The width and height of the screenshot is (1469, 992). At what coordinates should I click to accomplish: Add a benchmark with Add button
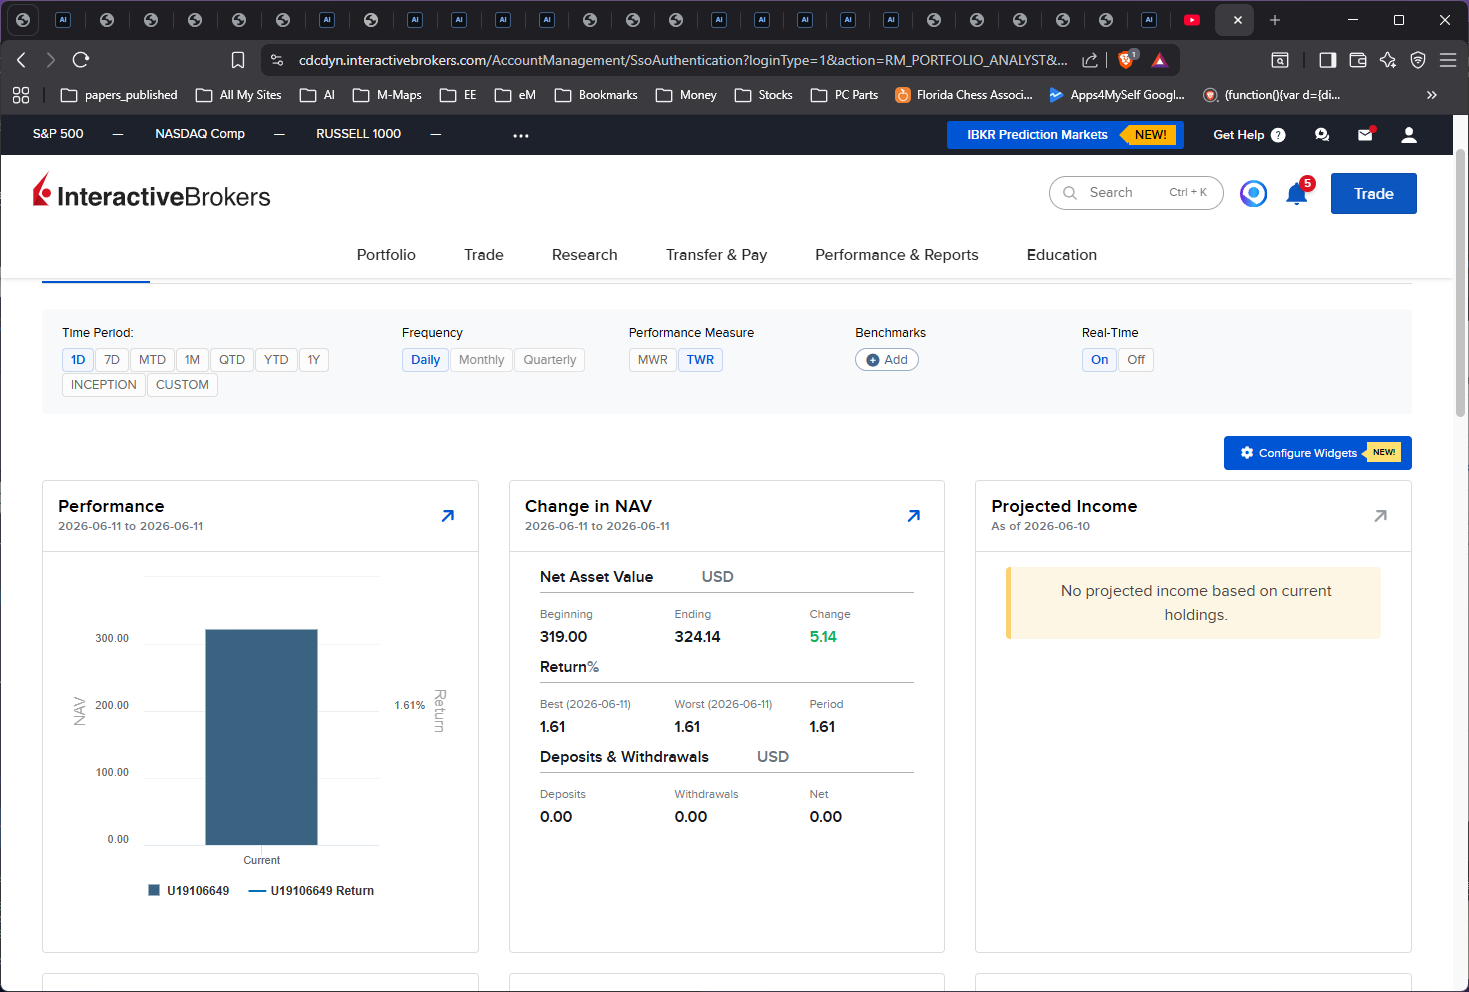pos(887,360)
